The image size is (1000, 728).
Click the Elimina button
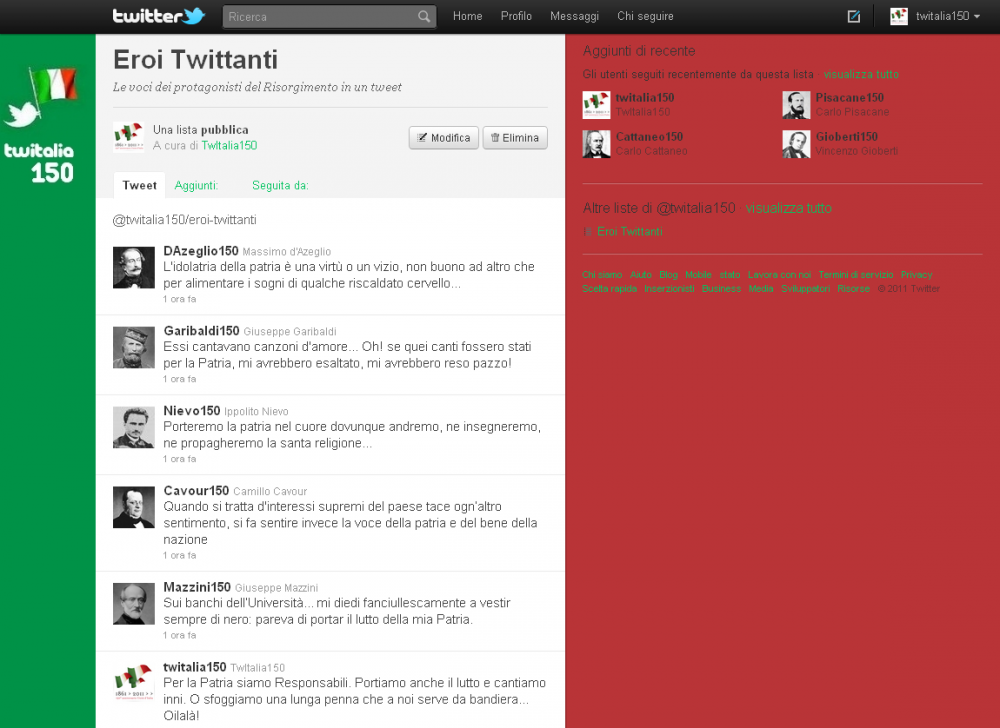(515, 138)
